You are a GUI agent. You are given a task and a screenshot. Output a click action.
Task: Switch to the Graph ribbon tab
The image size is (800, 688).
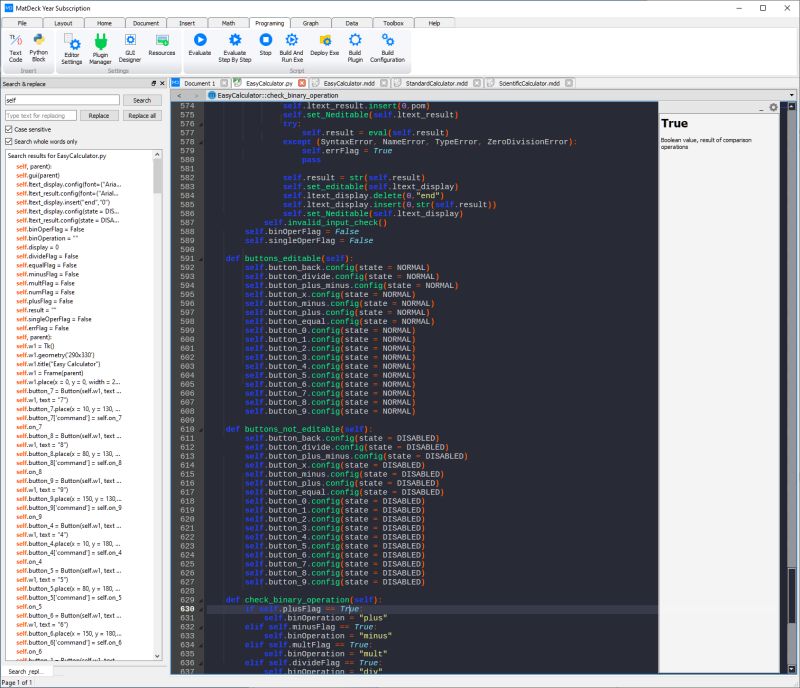point(312,22)
